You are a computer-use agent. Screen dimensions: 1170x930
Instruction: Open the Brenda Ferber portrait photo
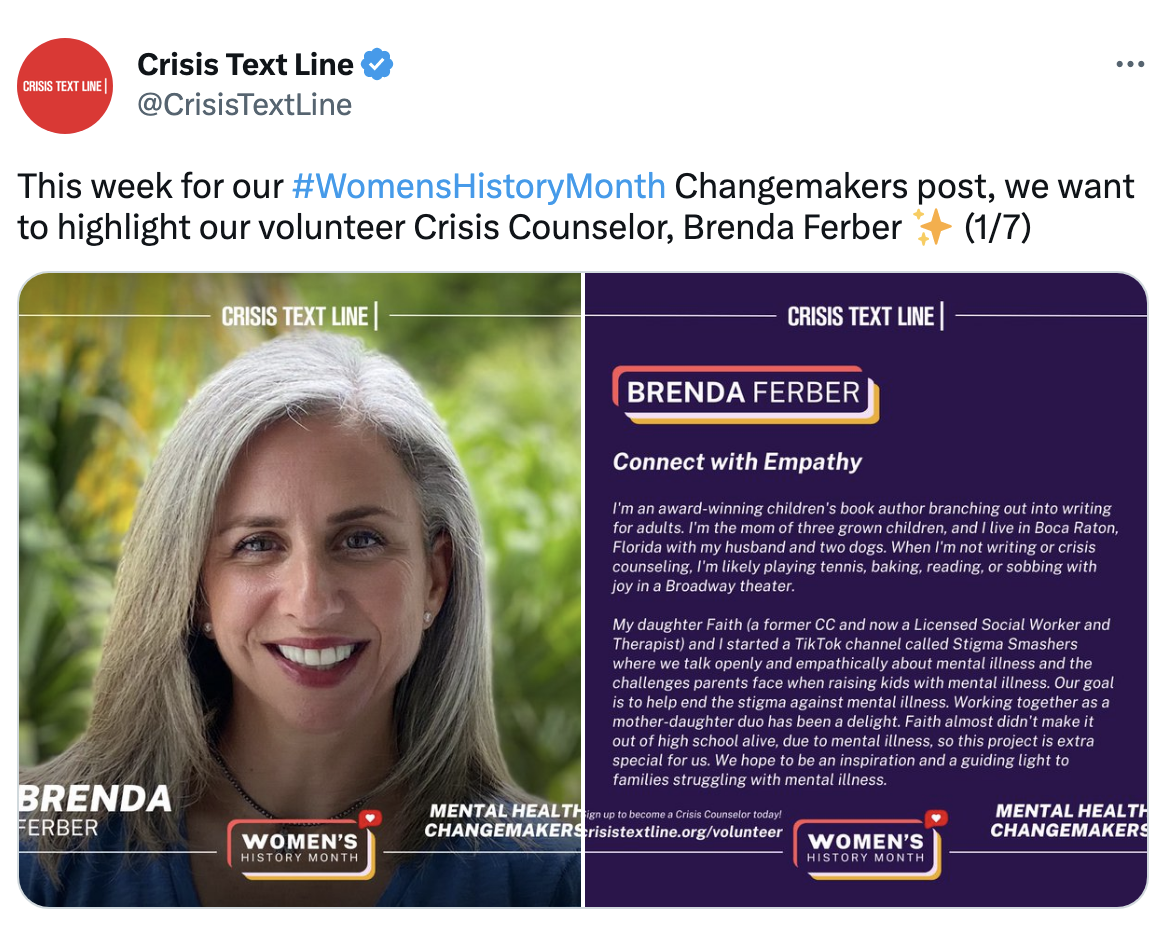300,590
